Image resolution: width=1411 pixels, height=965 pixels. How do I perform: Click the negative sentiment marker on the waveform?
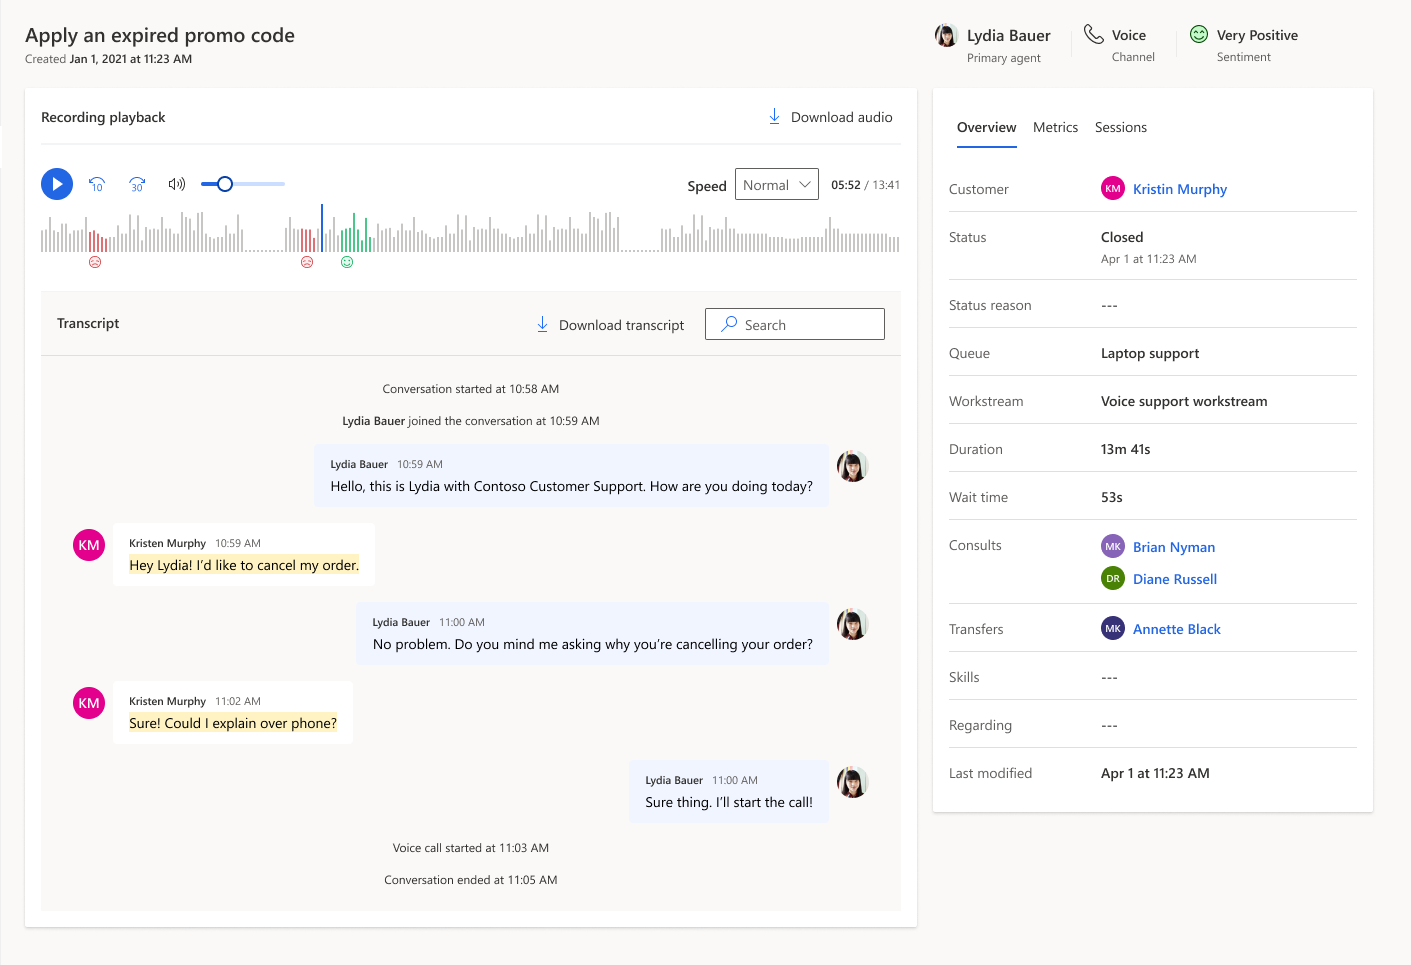point(95,261)
